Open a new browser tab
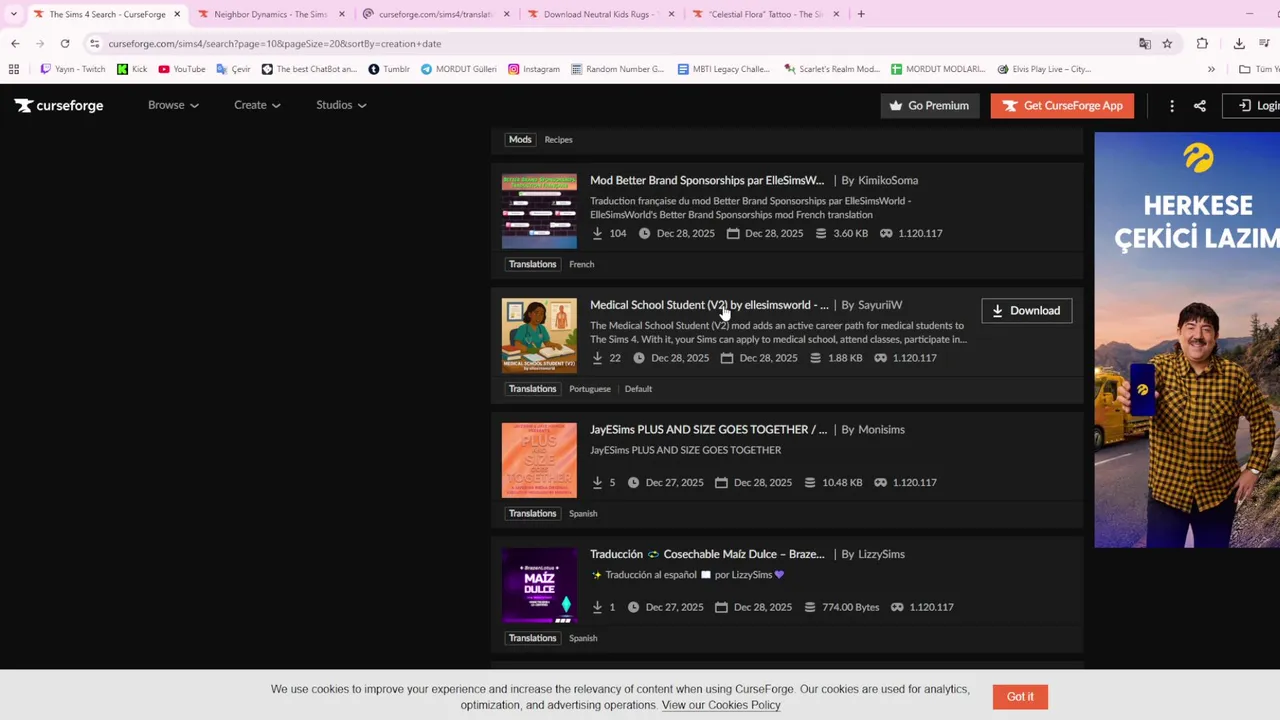Viewport: 1280px width, 720px height. 861,14
